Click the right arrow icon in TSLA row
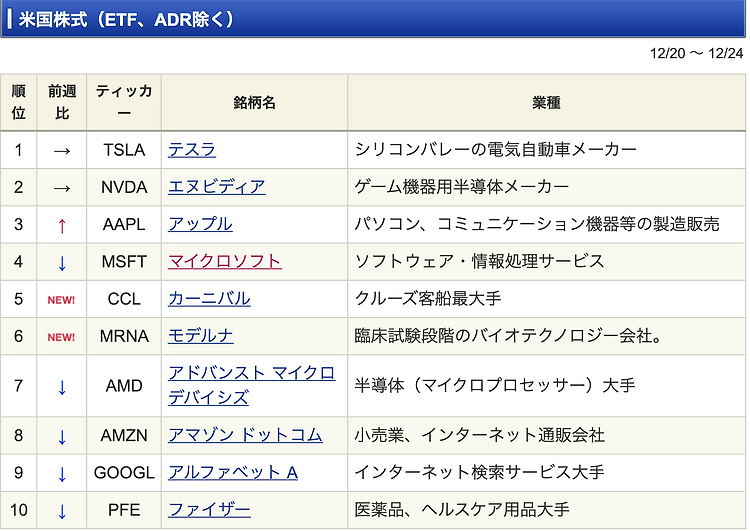This screenshot has height=531, width=750. [62, 151]
